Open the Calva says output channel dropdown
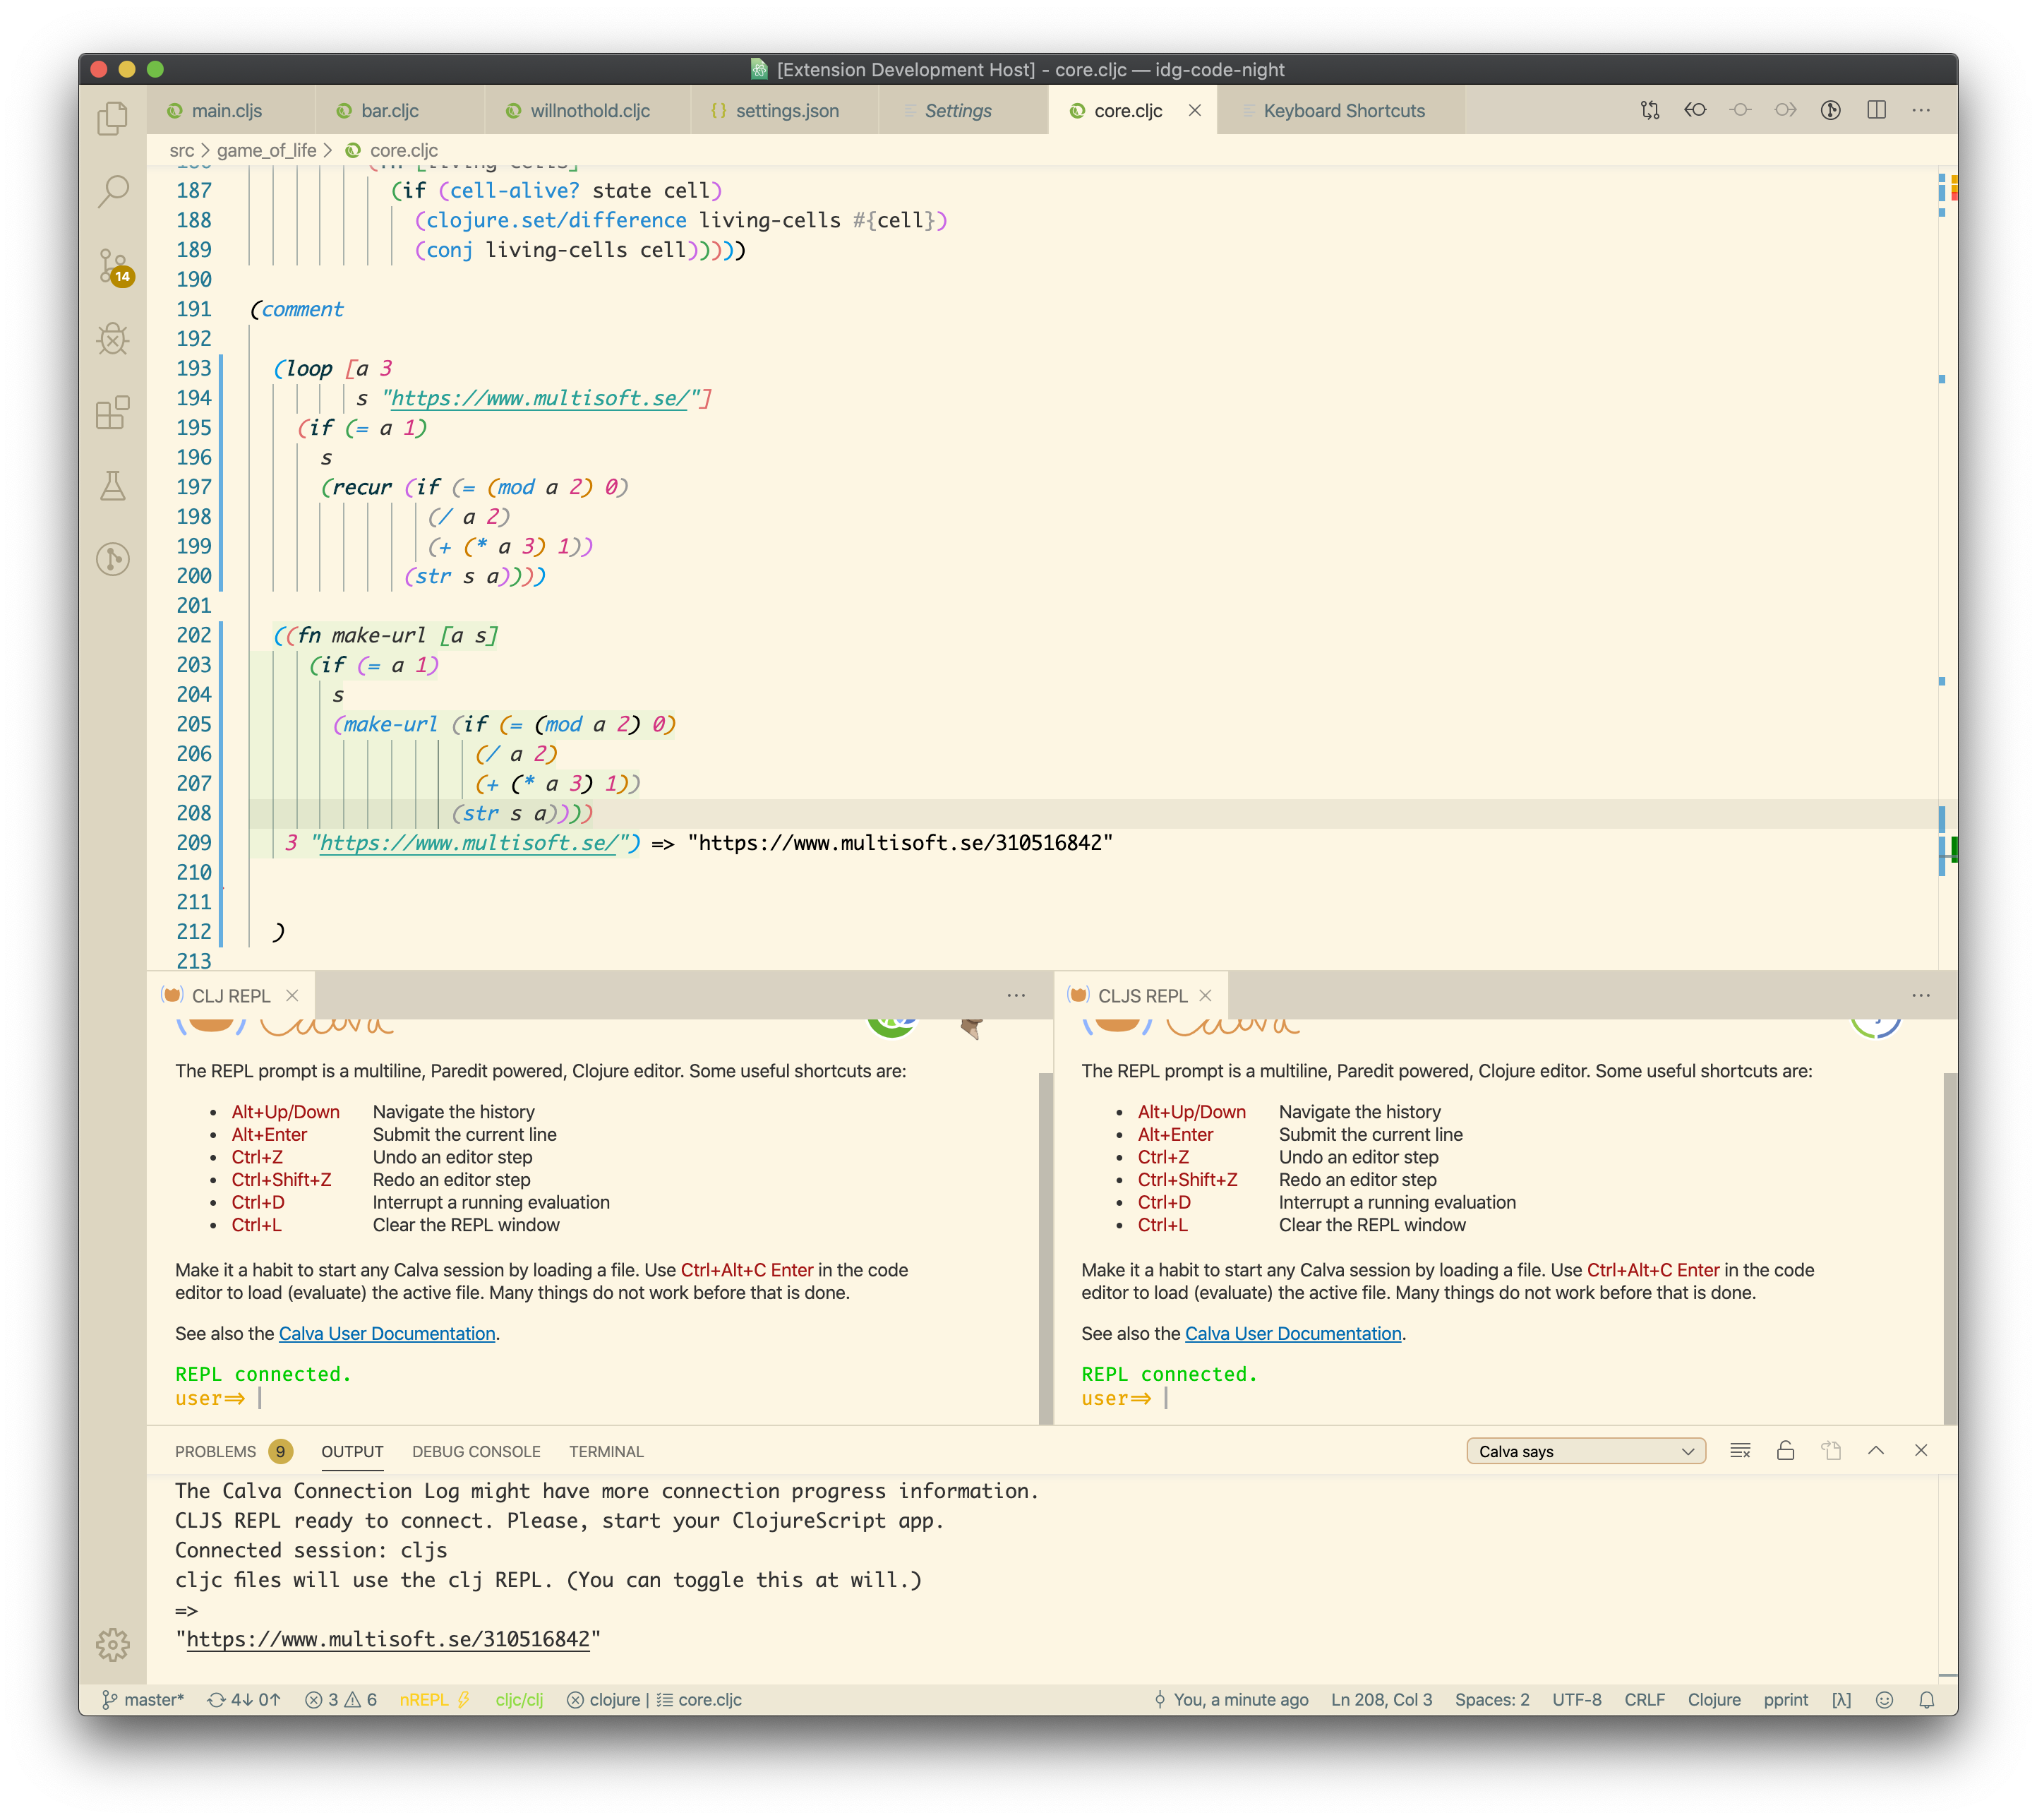The image size is (2037, 1820). point(1585,1450)
